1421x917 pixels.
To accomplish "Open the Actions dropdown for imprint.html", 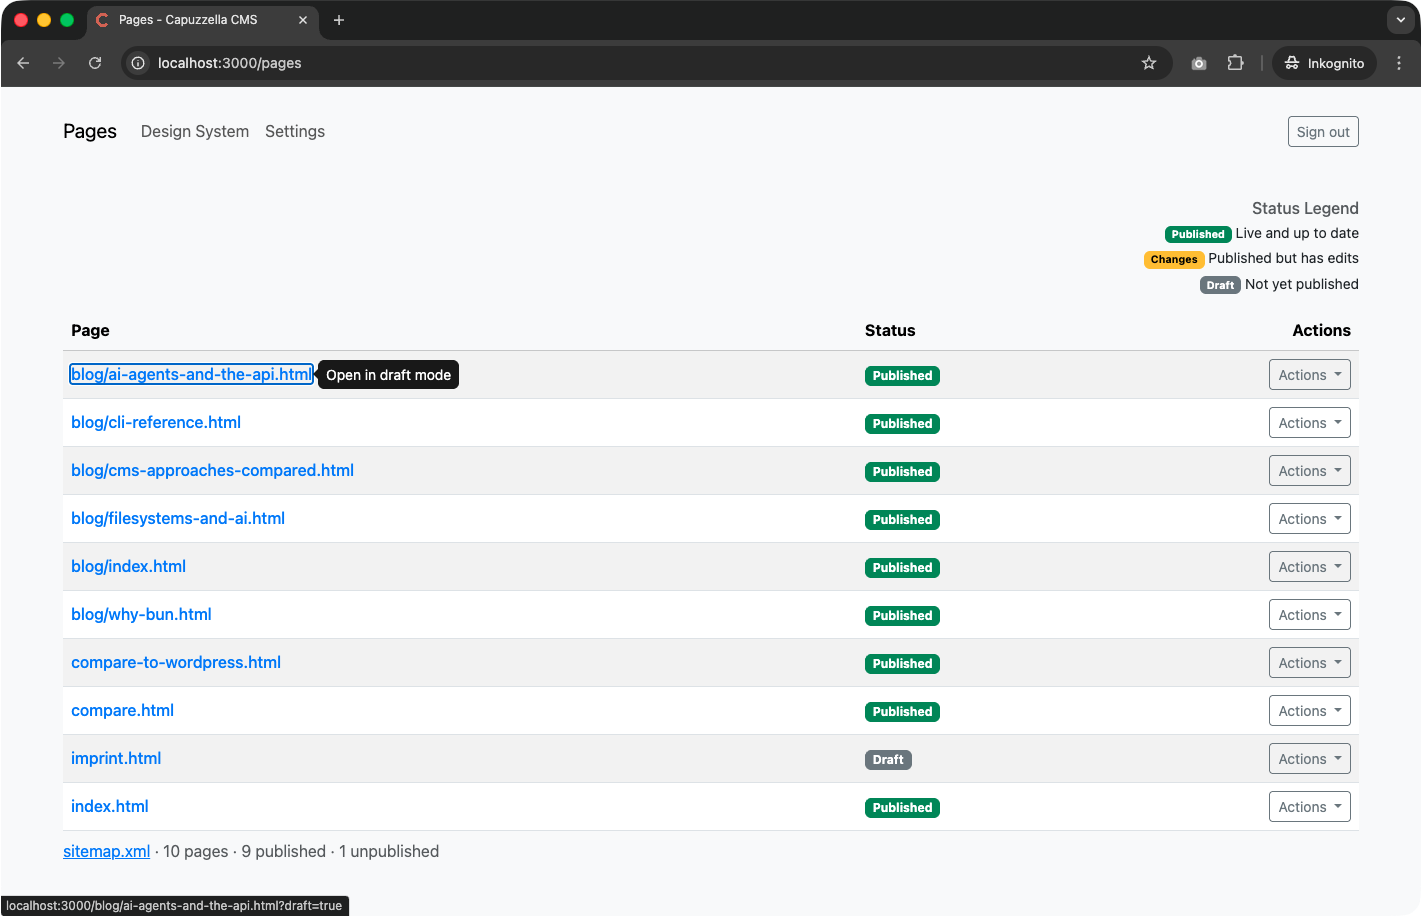I will 1309,758.
